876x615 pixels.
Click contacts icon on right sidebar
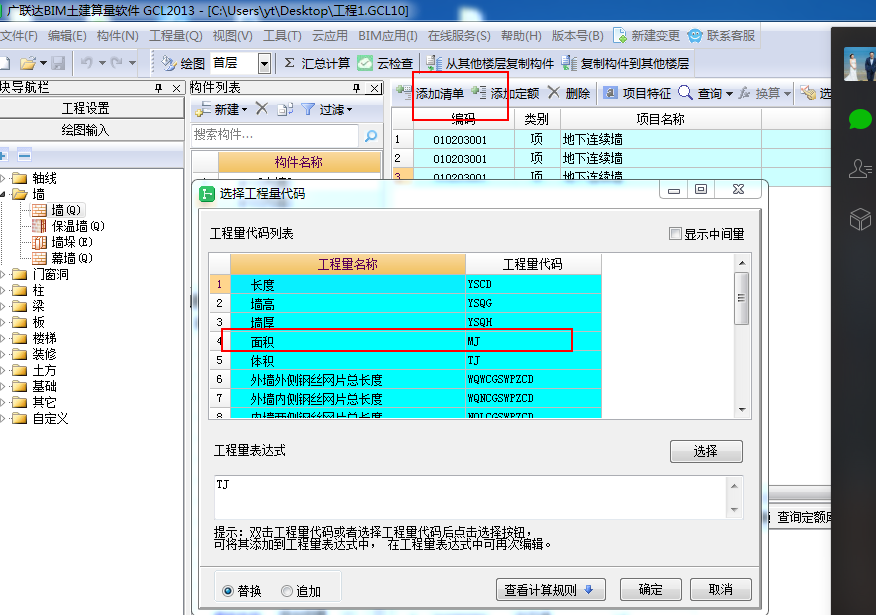coord(860,168)
